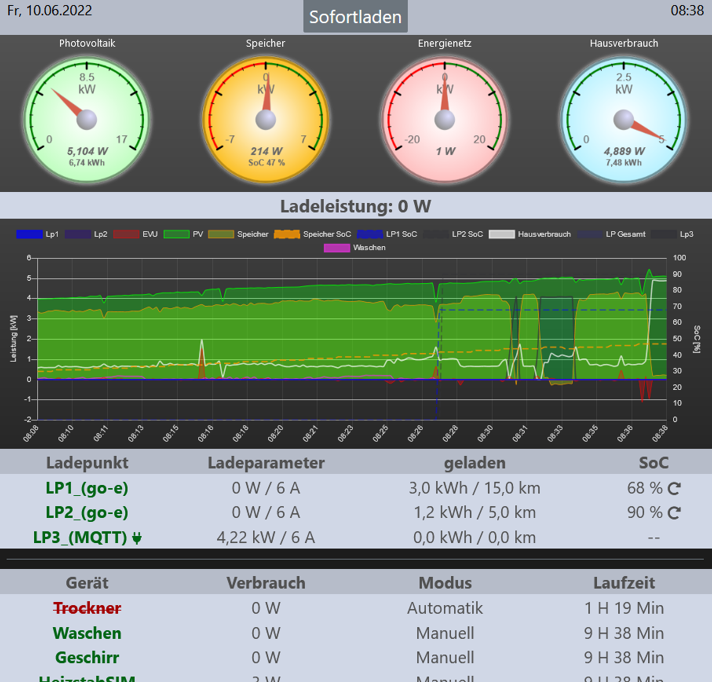Toggle Speicher SoC legend color swatch
This screenshot has width=712, height=682.
(288, 234)
